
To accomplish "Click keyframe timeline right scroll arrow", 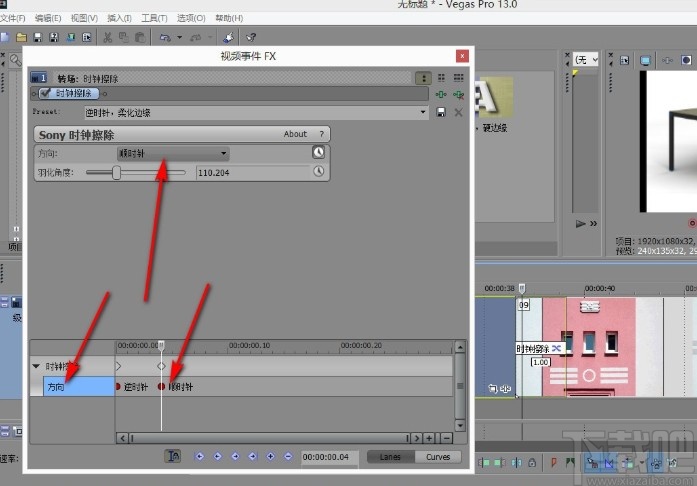I will pos(417,438).
